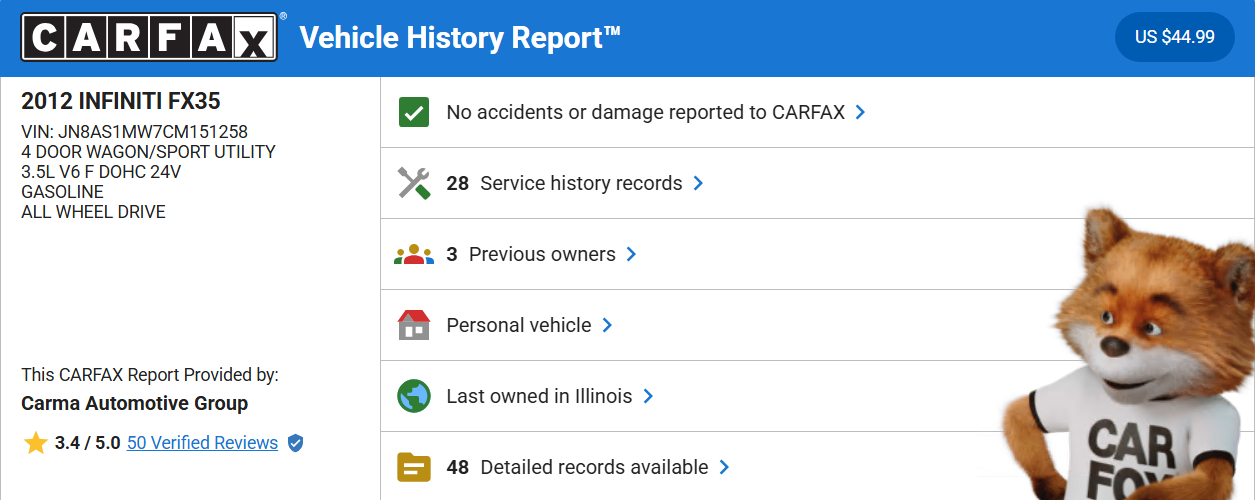The height and width of the screenshot is (500, 1256).
Task: Click the folder detailed records icon
Action: [413, 467]
